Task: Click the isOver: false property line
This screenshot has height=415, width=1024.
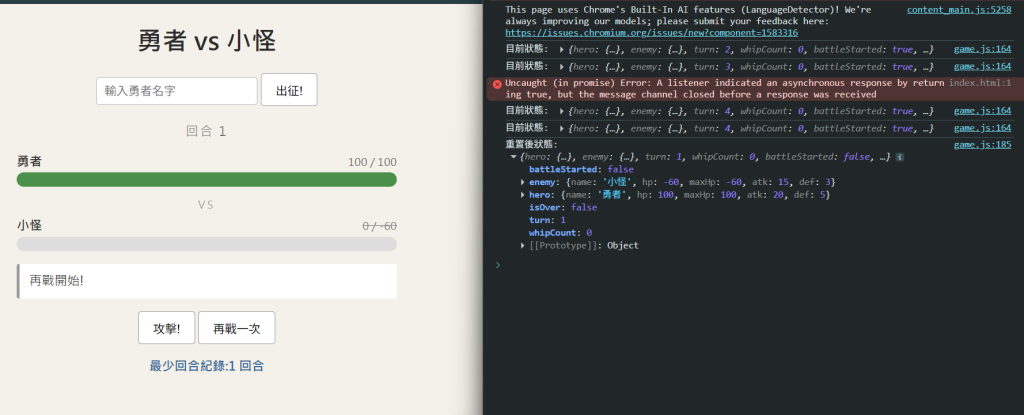Action: (x=563, y=207)
